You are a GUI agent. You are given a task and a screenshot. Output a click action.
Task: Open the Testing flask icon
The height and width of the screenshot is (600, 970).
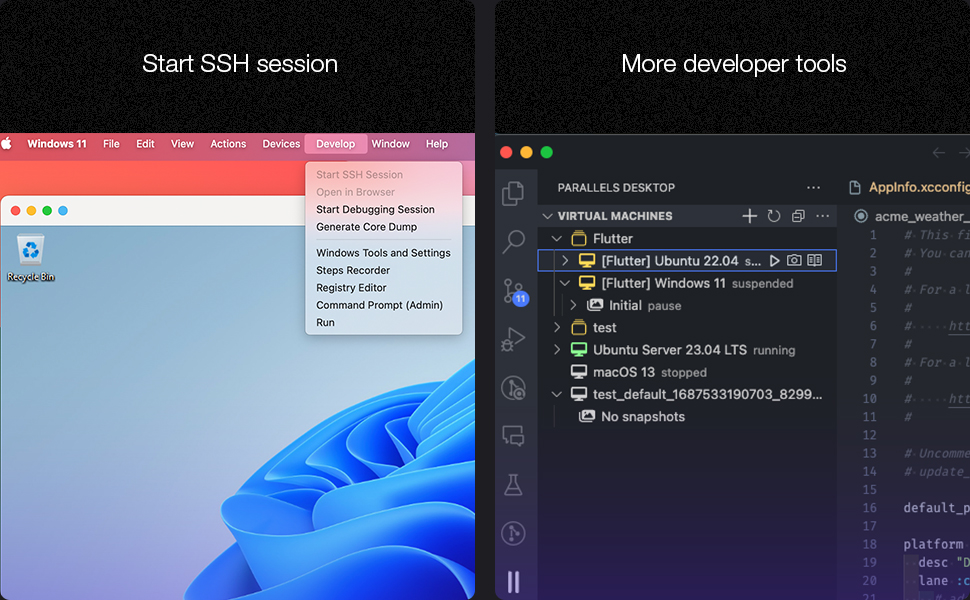[513, 485]
